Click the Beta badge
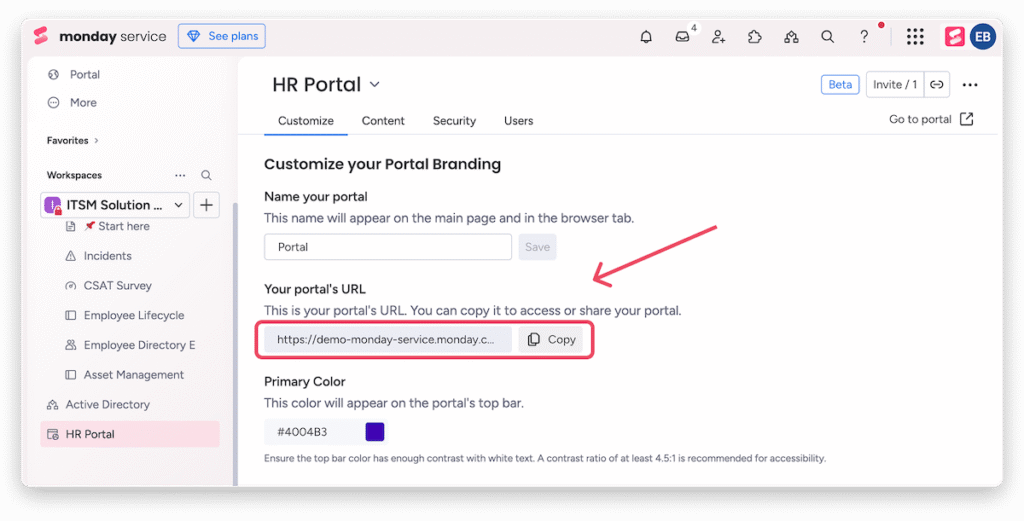Viewport: 1024px width, 521px height. pos(840,84)
